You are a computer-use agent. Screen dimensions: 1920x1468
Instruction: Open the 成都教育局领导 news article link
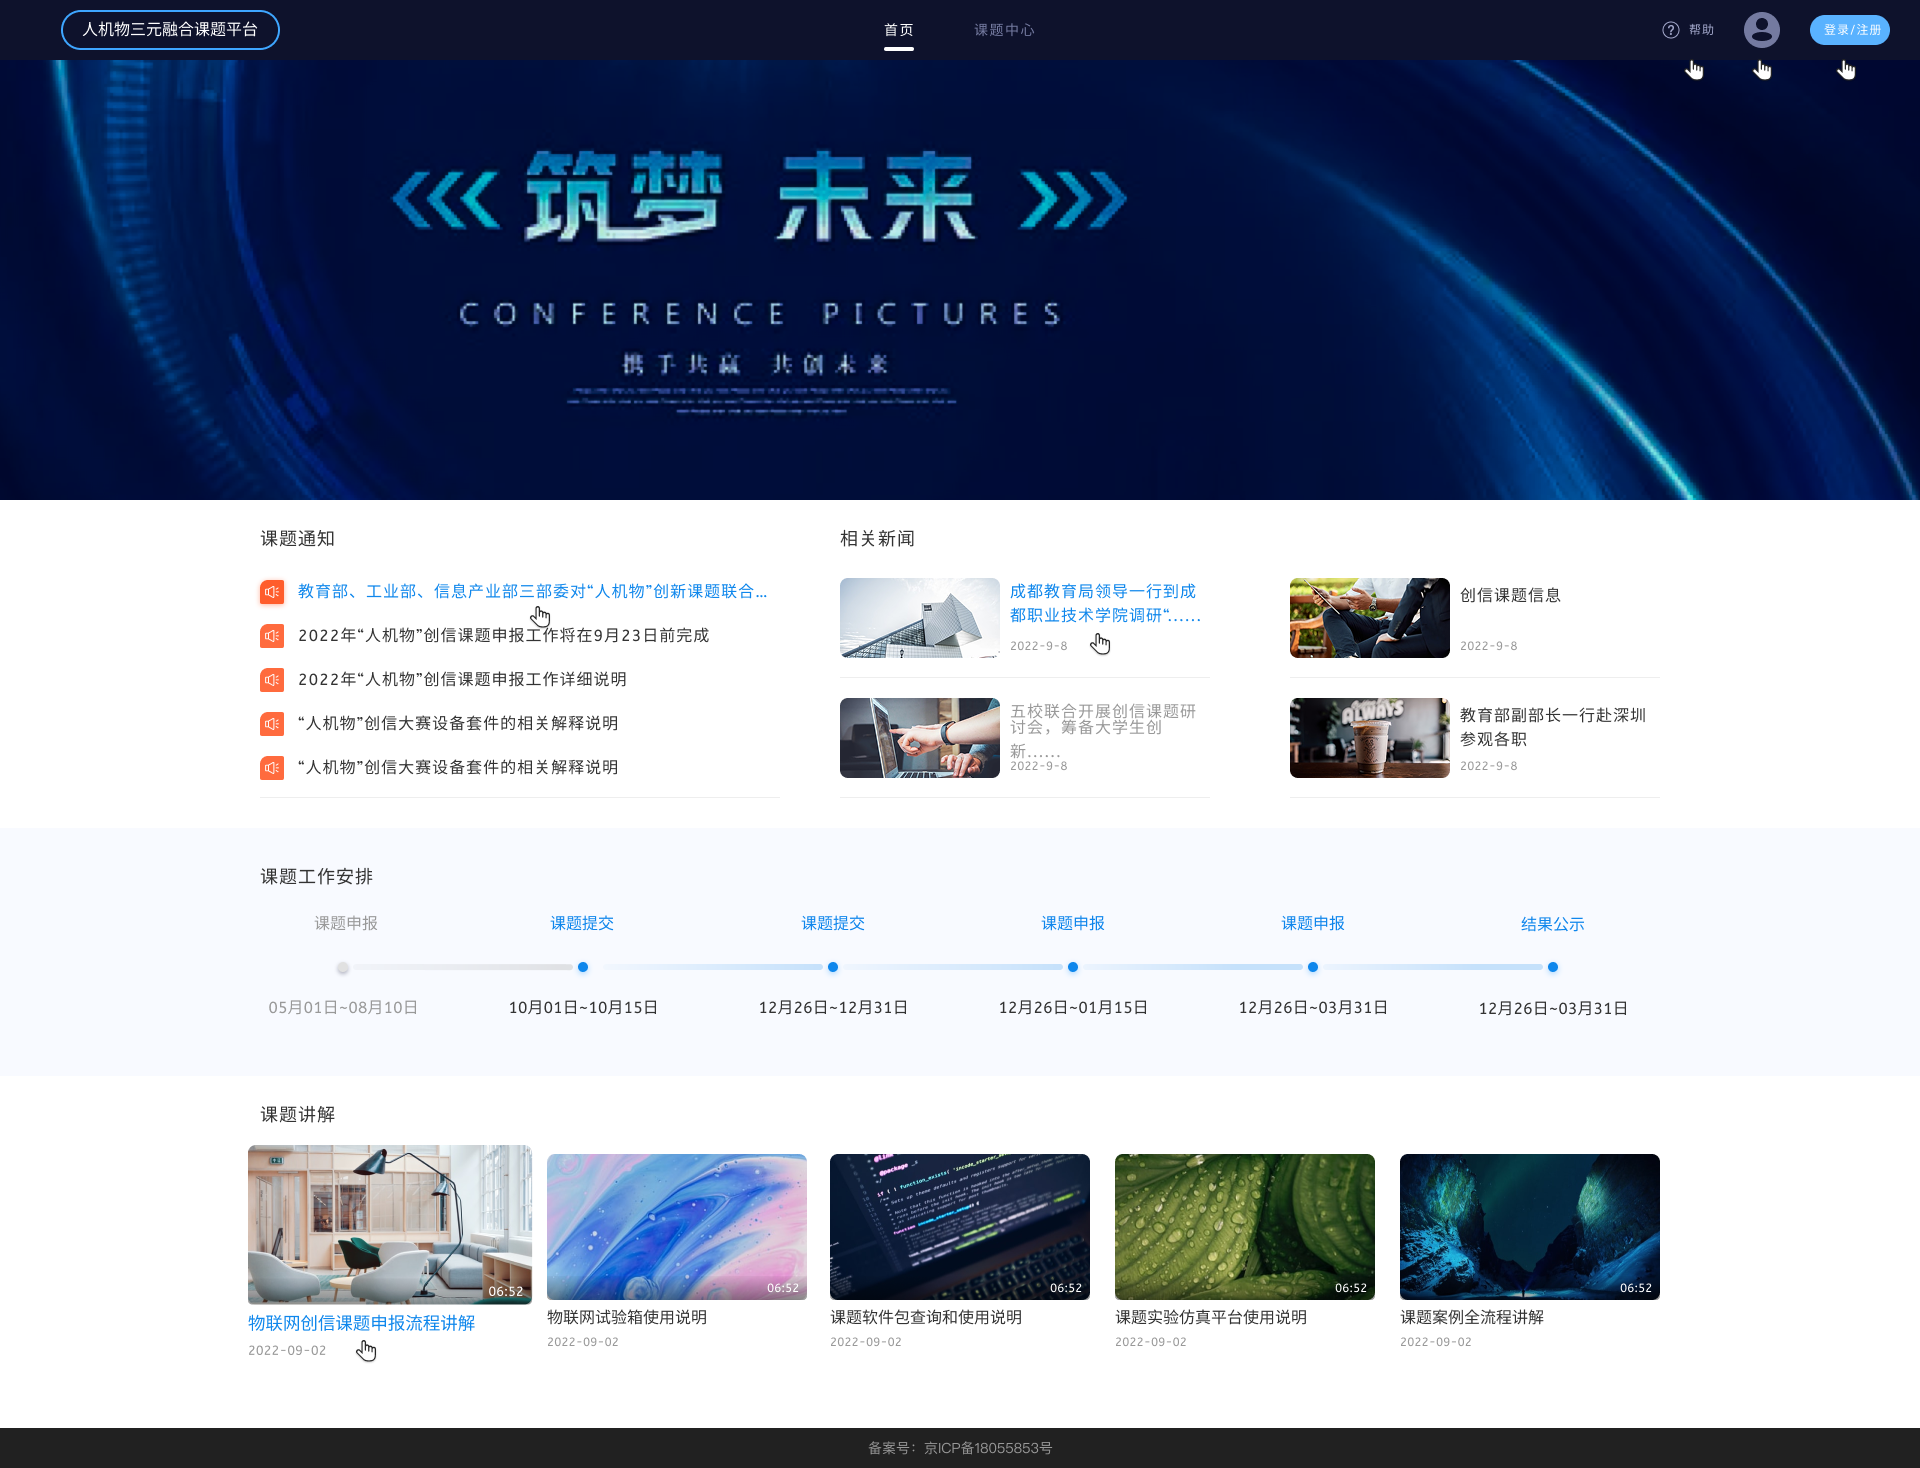pos(1104,603)
